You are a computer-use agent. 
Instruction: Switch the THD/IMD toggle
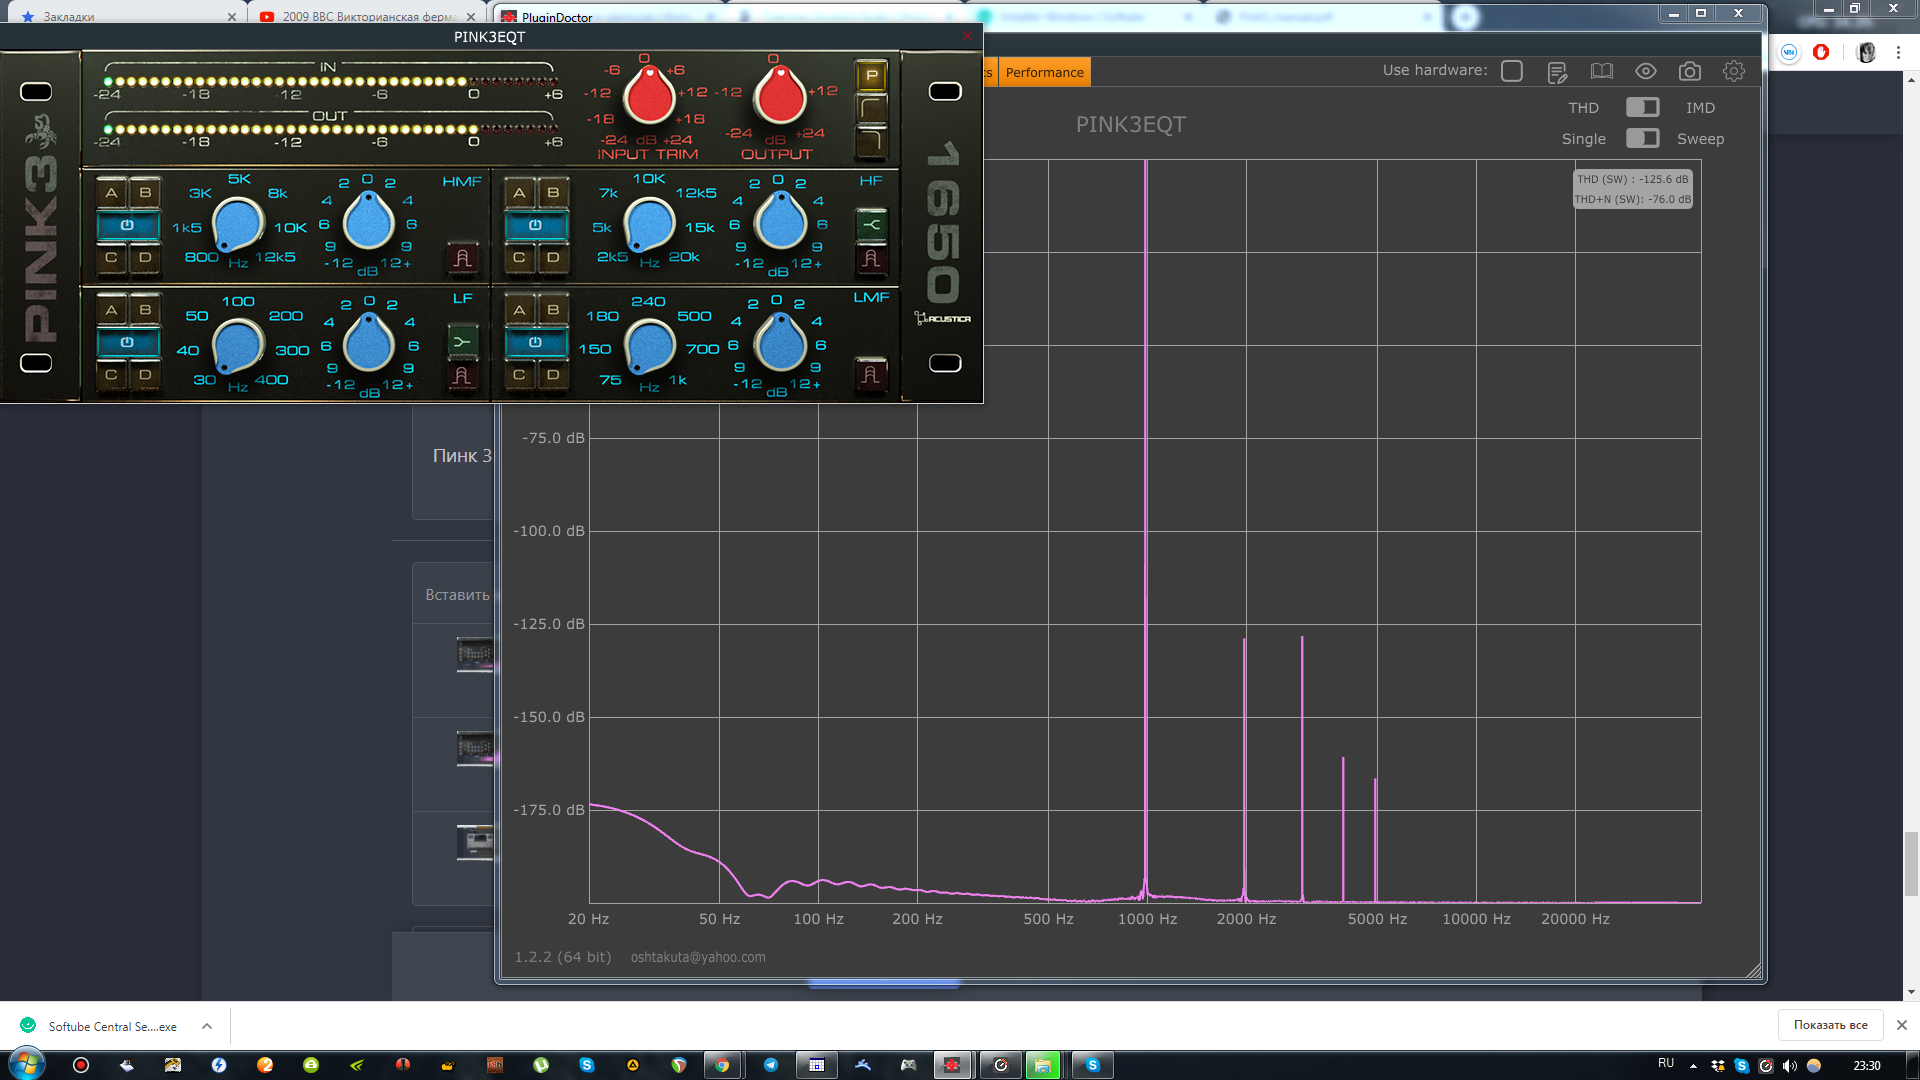click(x=1642, y=107)
